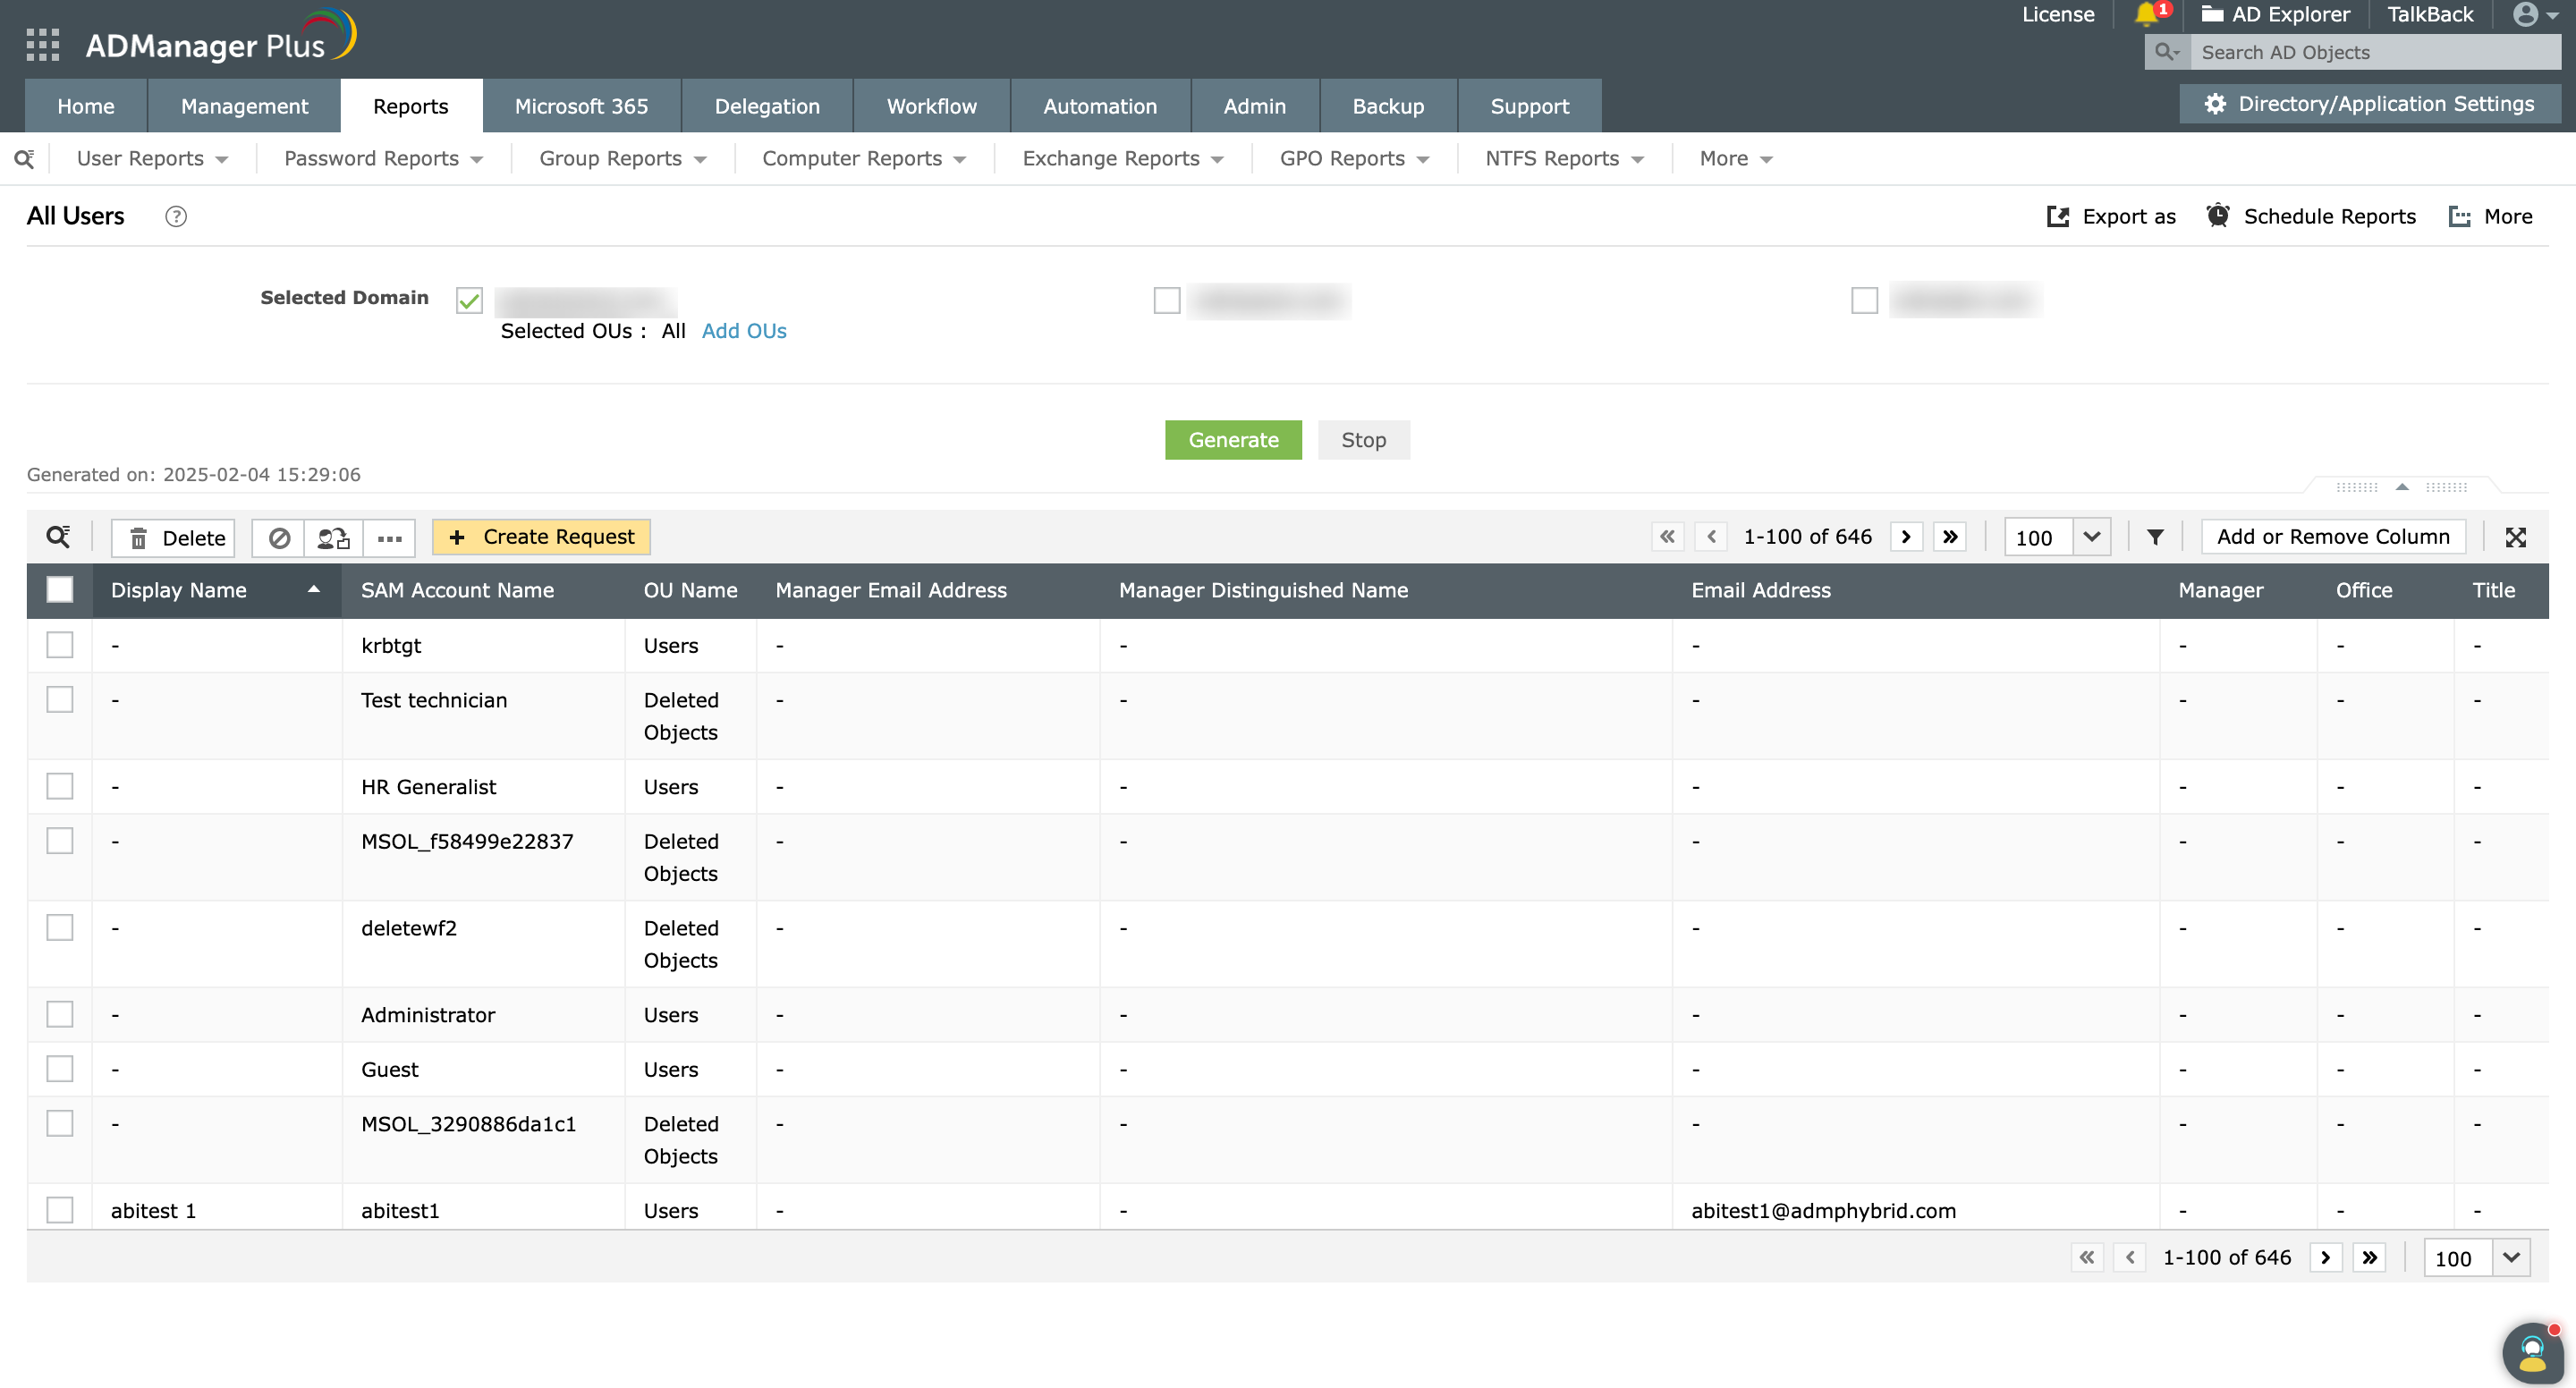
Task: Switch to the Management tab
Action: coord(244,106)
